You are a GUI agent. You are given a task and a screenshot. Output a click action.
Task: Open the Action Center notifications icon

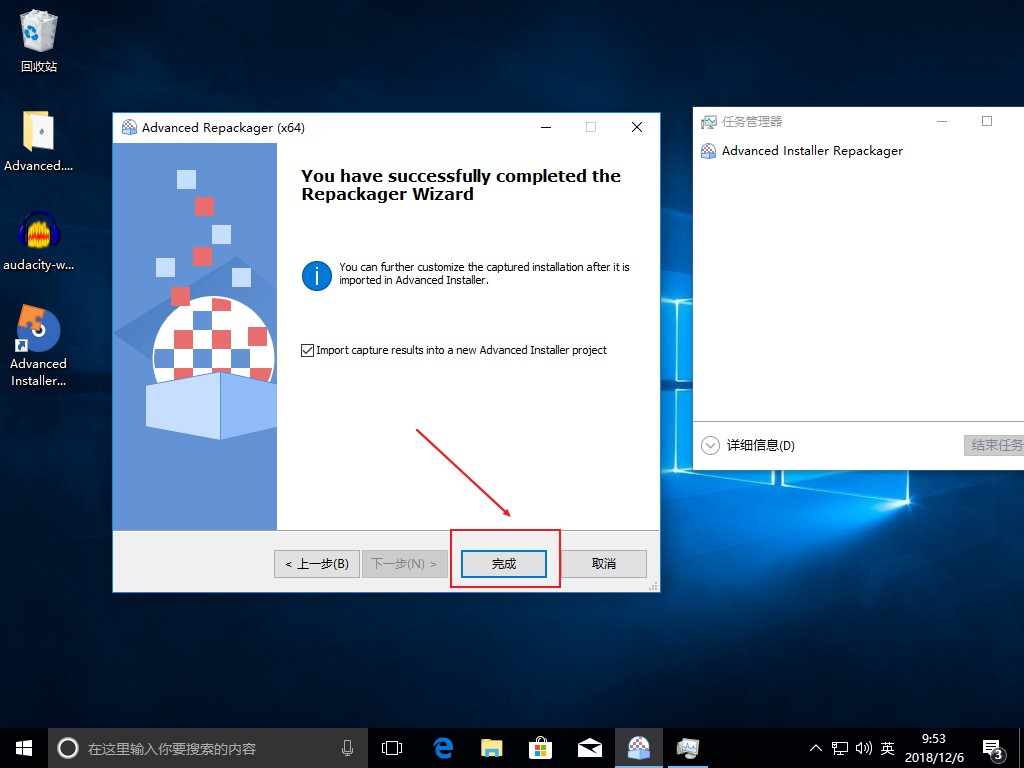point(993,749)
